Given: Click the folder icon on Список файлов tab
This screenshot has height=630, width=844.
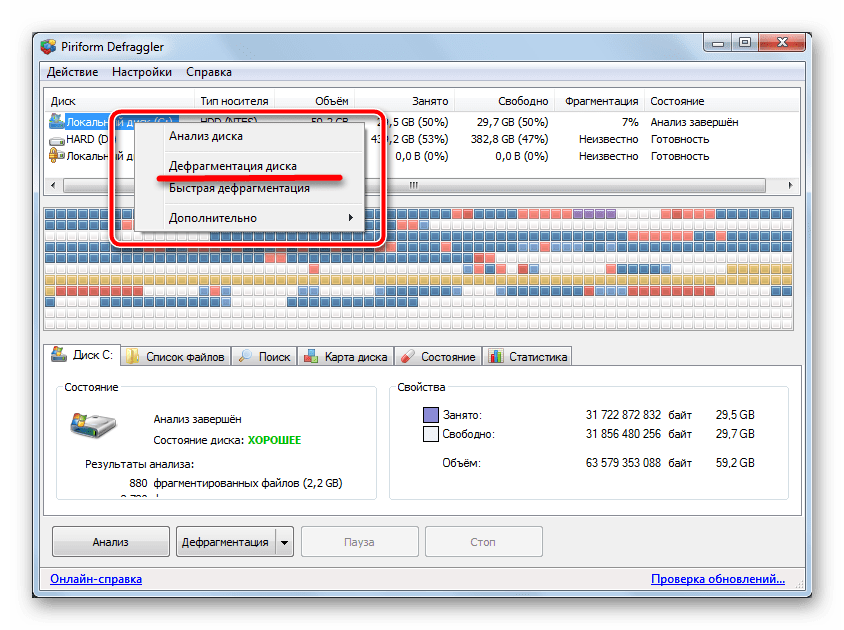Looking at the screenshot, I should click(x=132, y=356).
